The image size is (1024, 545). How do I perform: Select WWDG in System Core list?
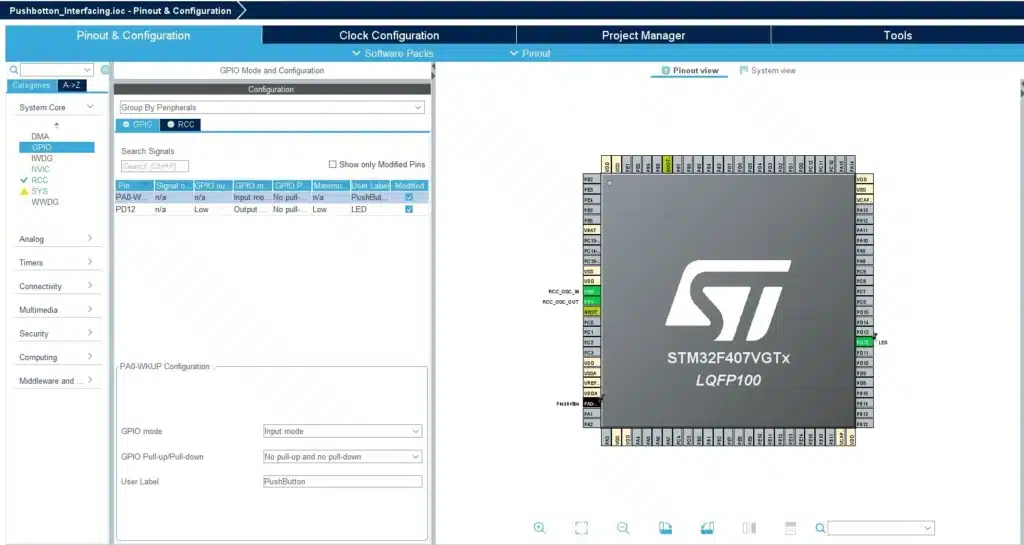(44, 202)
